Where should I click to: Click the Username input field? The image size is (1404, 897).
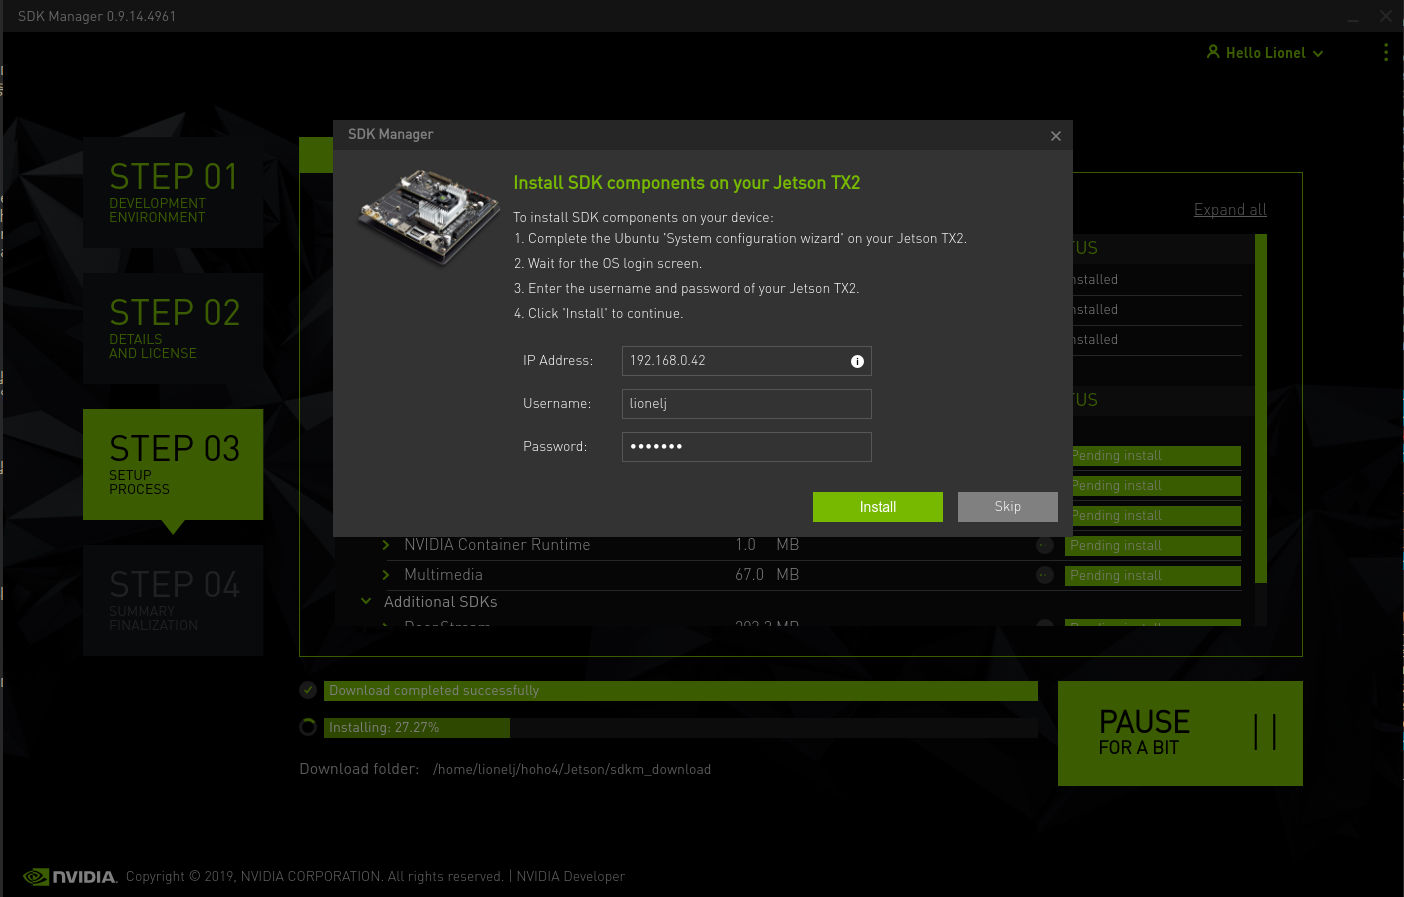(x=746, y=404)
